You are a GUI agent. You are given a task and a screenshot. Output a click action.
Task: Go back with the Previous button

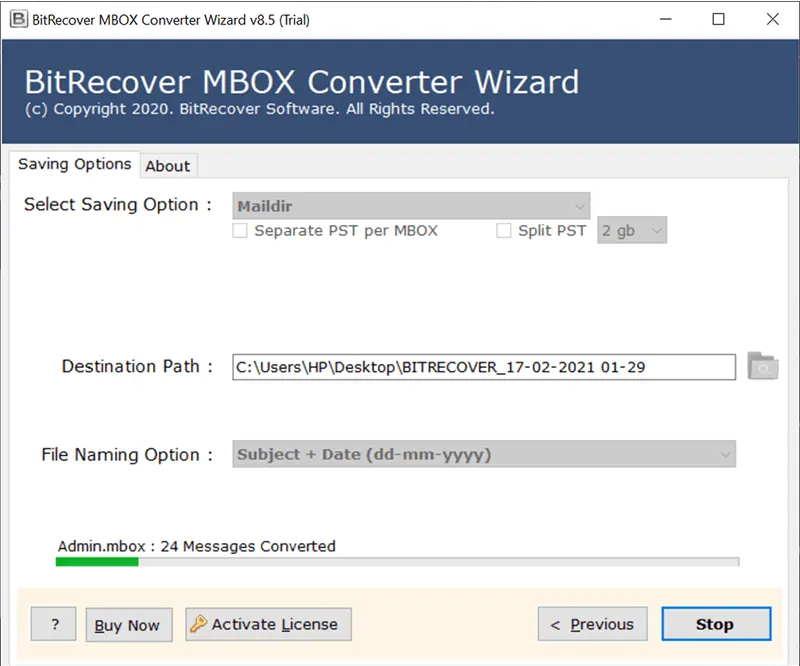[592, 624]
